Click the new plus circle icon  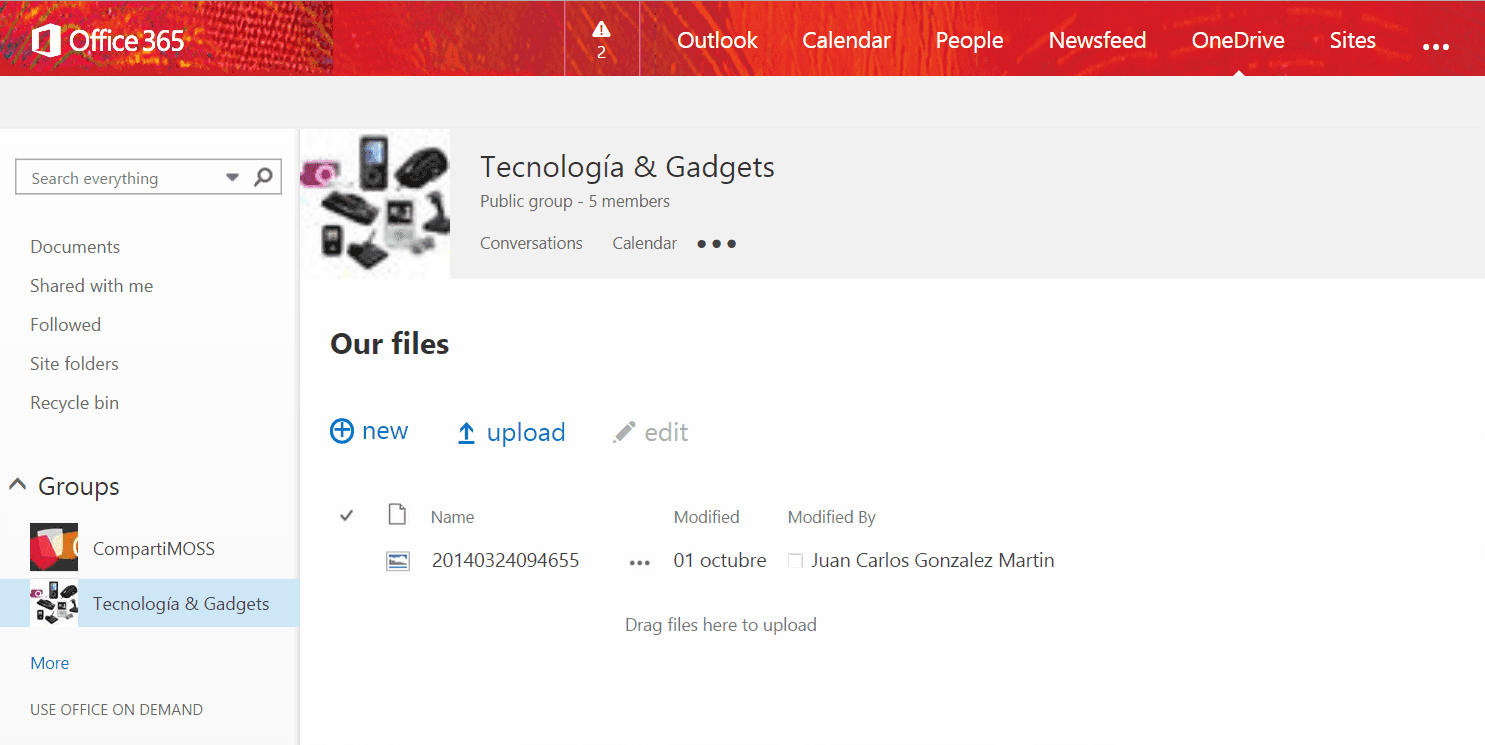pos(342,431)
